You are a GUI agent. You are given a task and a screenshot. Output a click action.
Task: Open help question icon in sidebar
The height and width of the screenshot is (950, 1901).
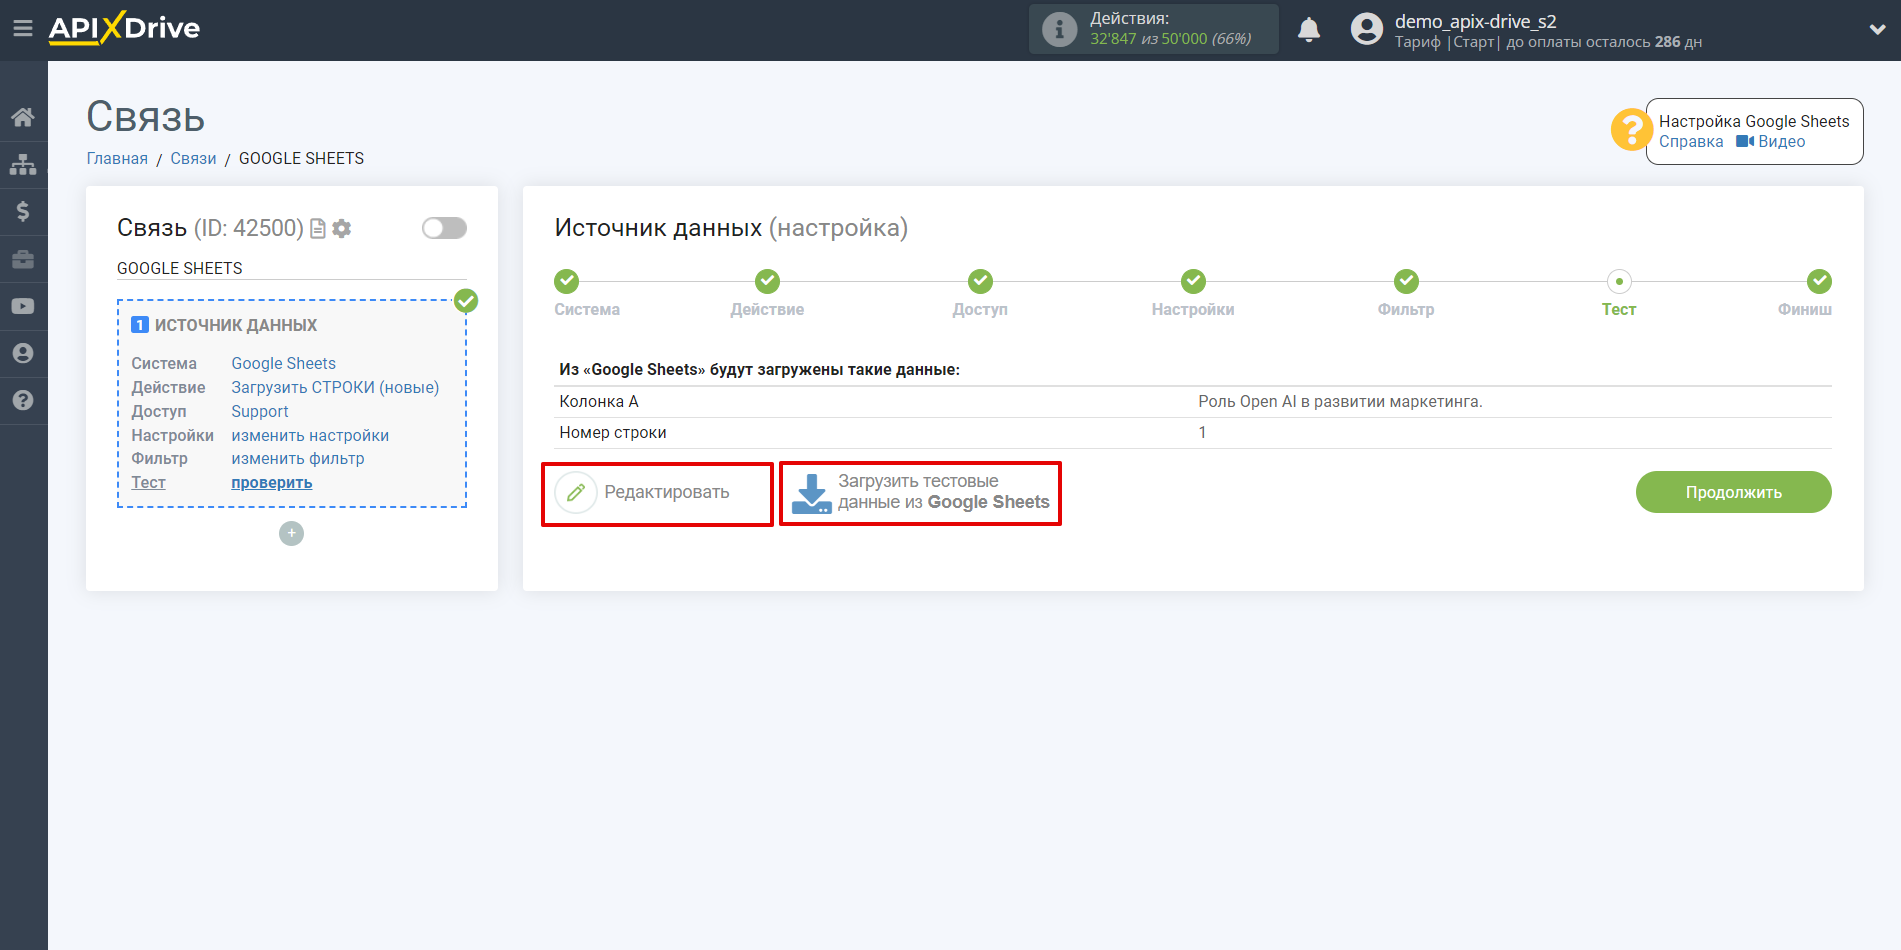23,400
